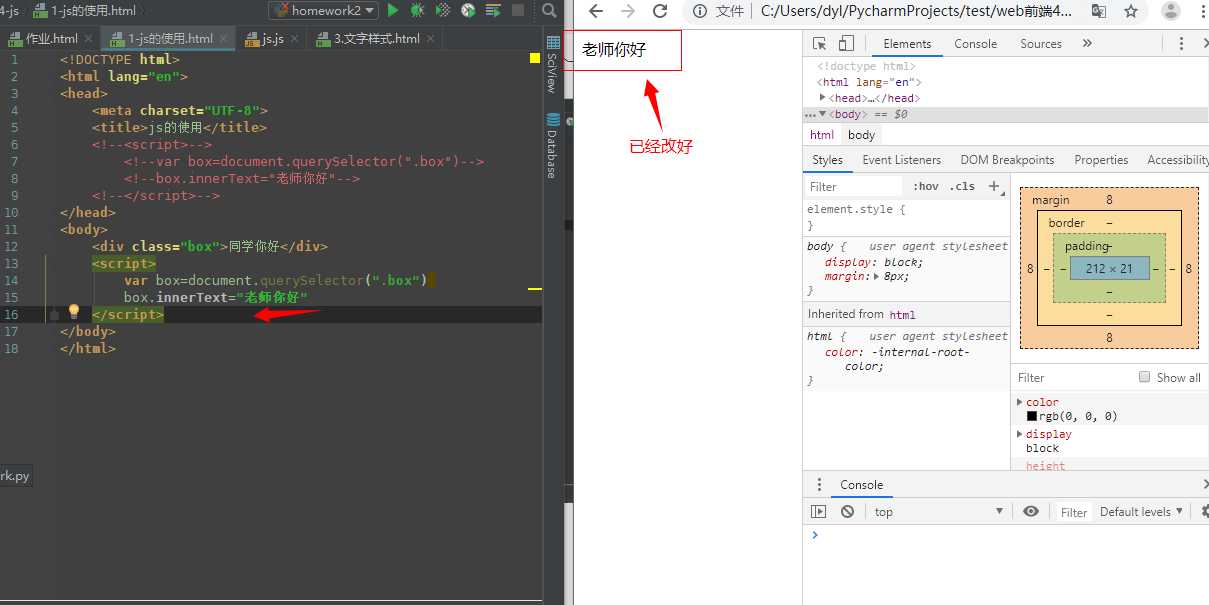Expand the head element in DOM tree

823,98
